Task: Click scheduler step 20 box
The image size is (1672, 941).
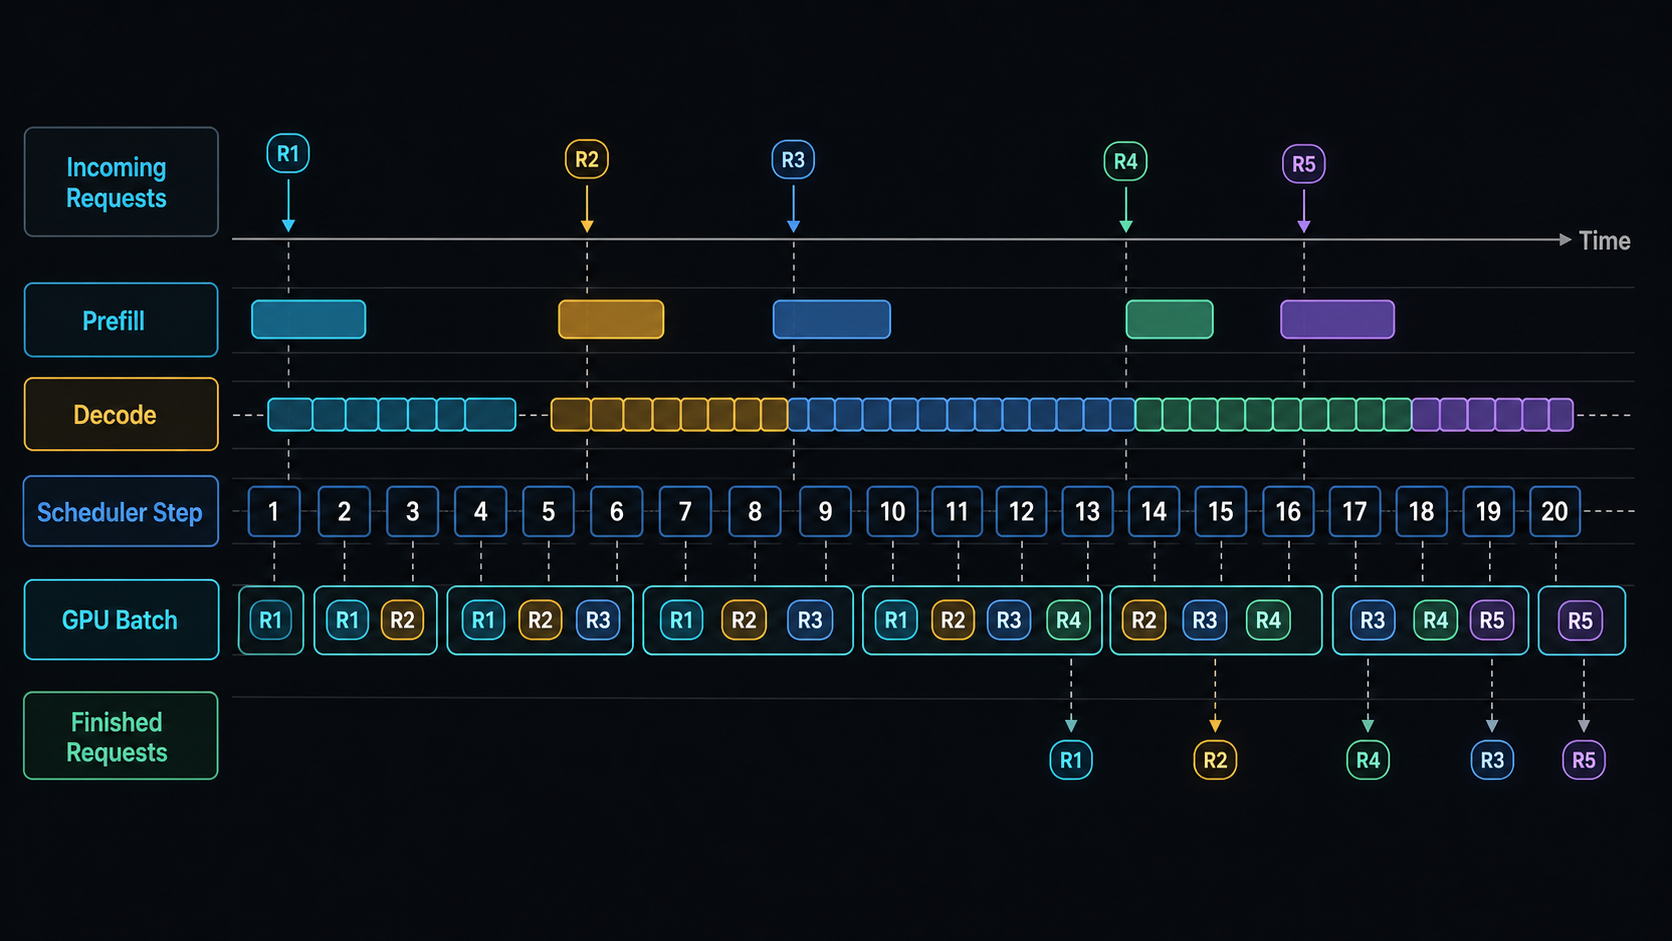Action: tap(1555, 511)
